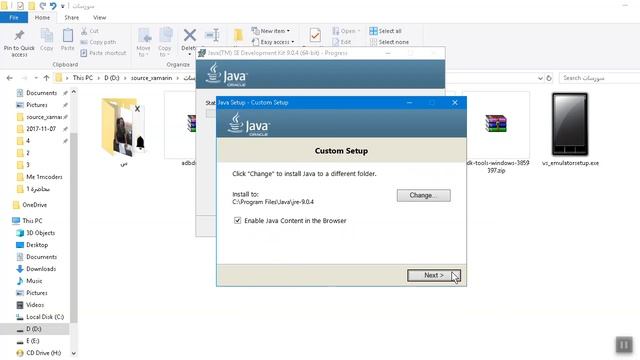Click the Refresh button beside address bar
The width and height of the screenshot is (640, 360).
click(x=549, y=78)
